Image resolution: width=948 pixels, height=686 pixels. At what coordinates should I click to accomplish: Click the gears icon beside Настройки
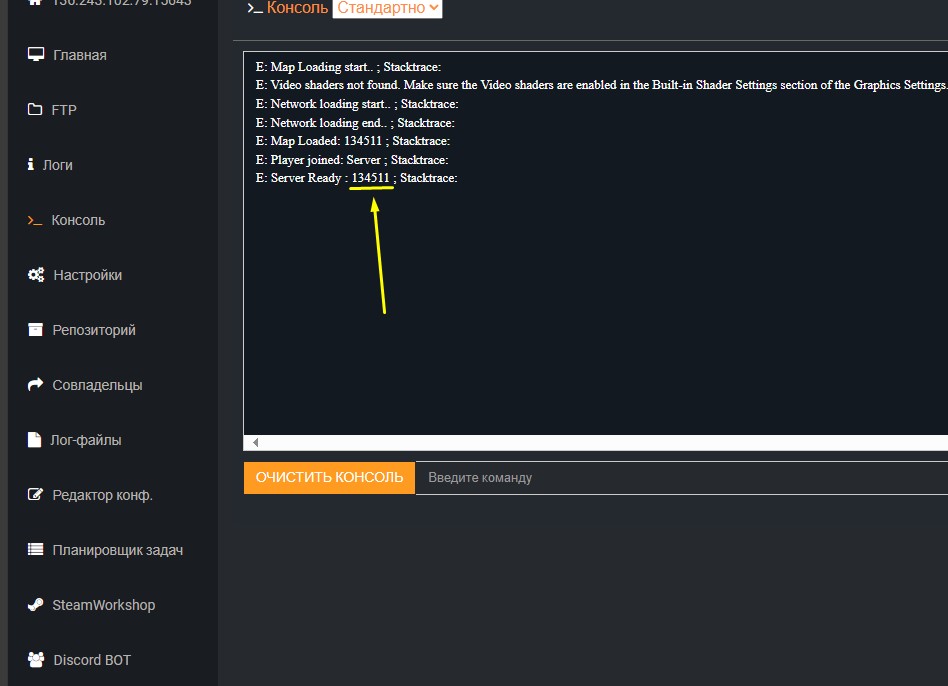(x=36, y=275)
